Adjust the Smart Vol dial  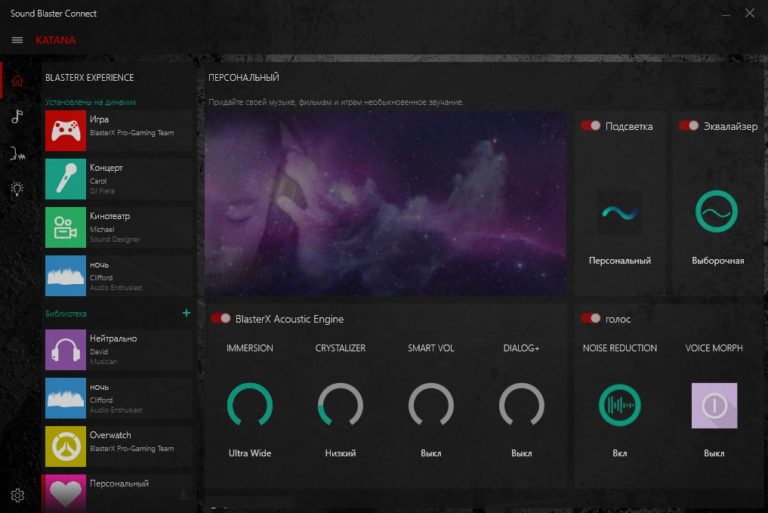click(x=431, y=405)
